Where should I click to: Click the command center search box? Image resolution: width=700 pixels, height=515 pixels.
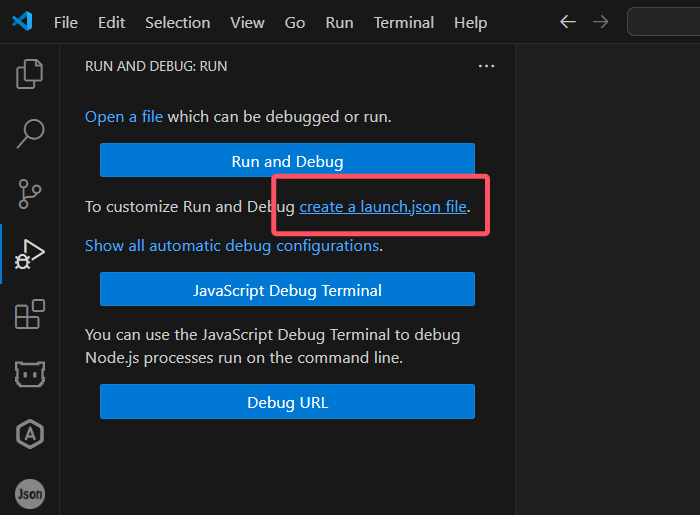[663, 22]
